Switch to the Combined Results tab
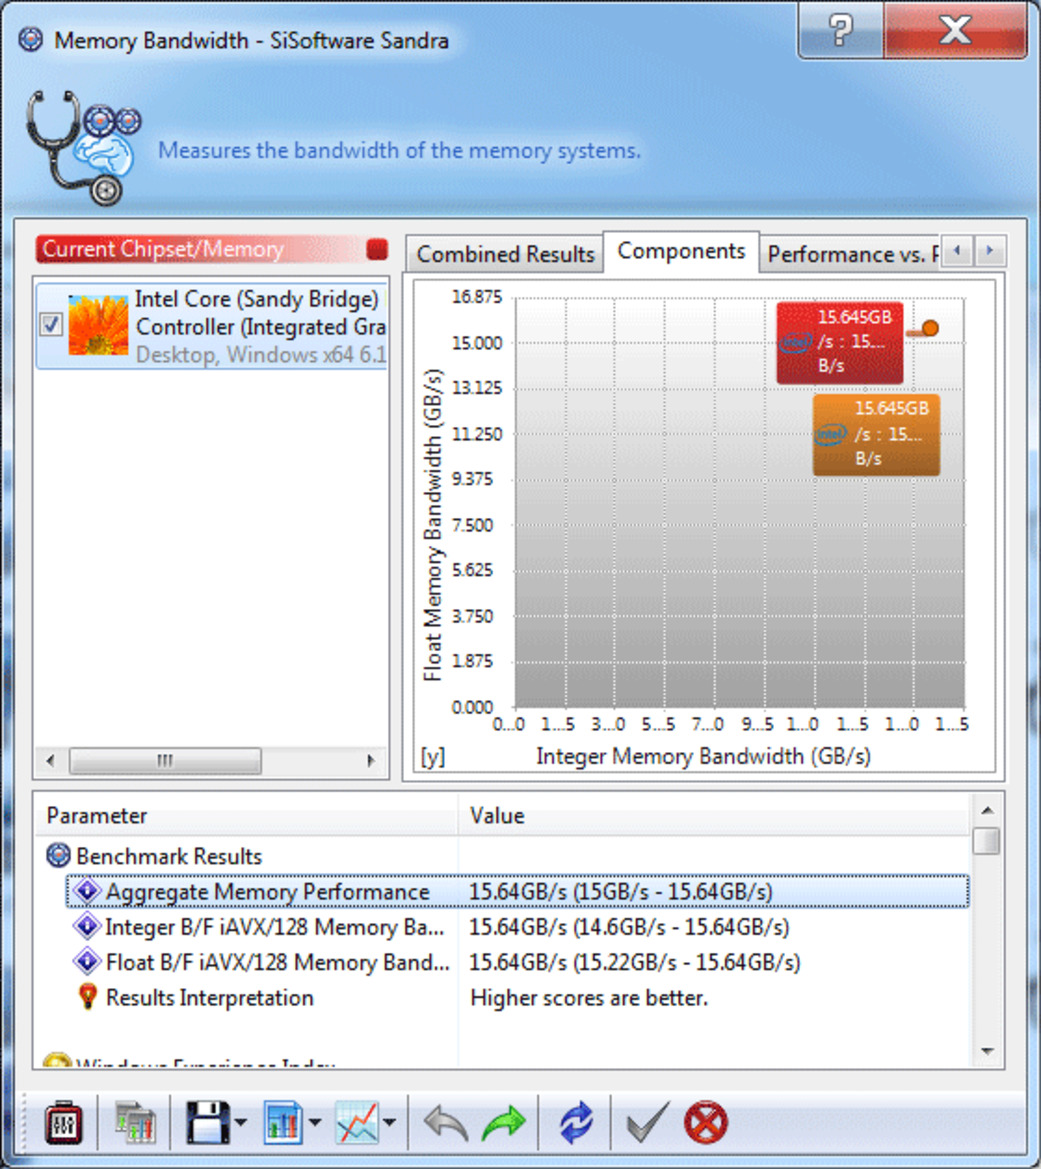Image resolution: width=1041 pixels, height=1169 pixels. tap(505, 254)
